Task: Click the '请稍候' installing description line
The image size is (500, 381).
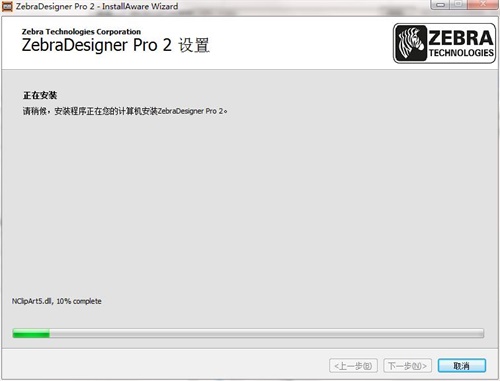Action: click(125, 111)
